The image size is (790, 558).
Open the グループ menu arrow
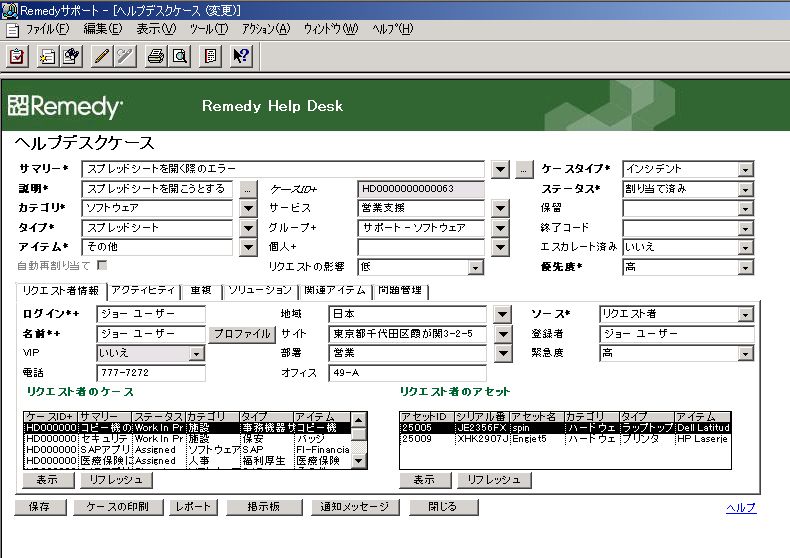tap(500, 228)
